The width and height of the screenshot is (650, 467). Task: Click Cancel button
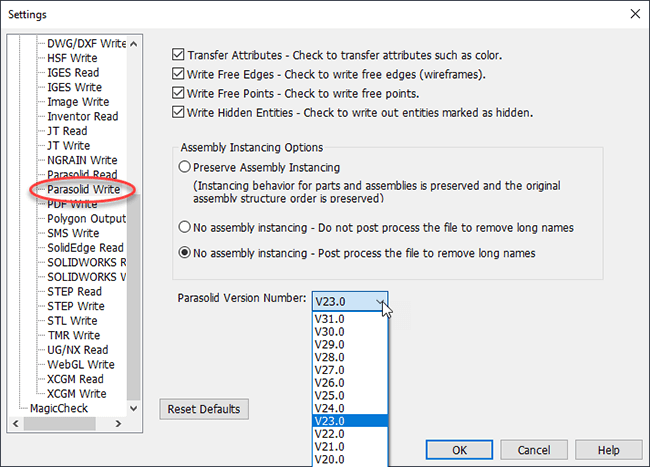coord(534,450)
